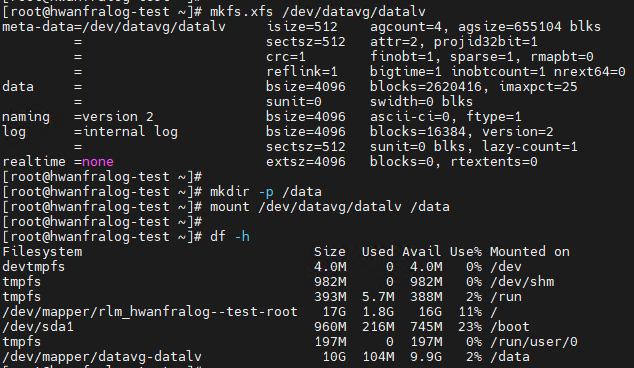Click the '/boot' mount point
The image size is (634, 368).
(x=509, y=326)
